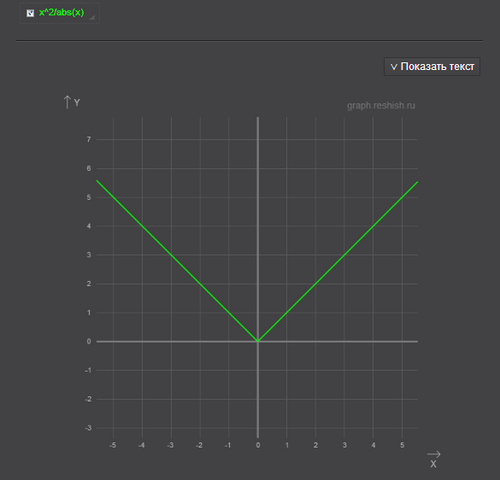Click tick label 7 on the vertical axis
The width and height of the screenshot is (500, 480).
coord(89,139)
